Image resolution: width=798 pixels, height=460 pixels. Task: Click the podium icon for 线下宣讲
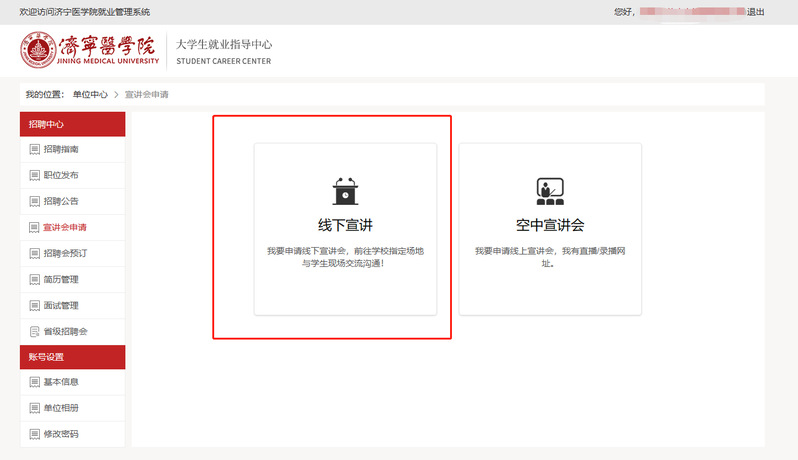(345, 191)
